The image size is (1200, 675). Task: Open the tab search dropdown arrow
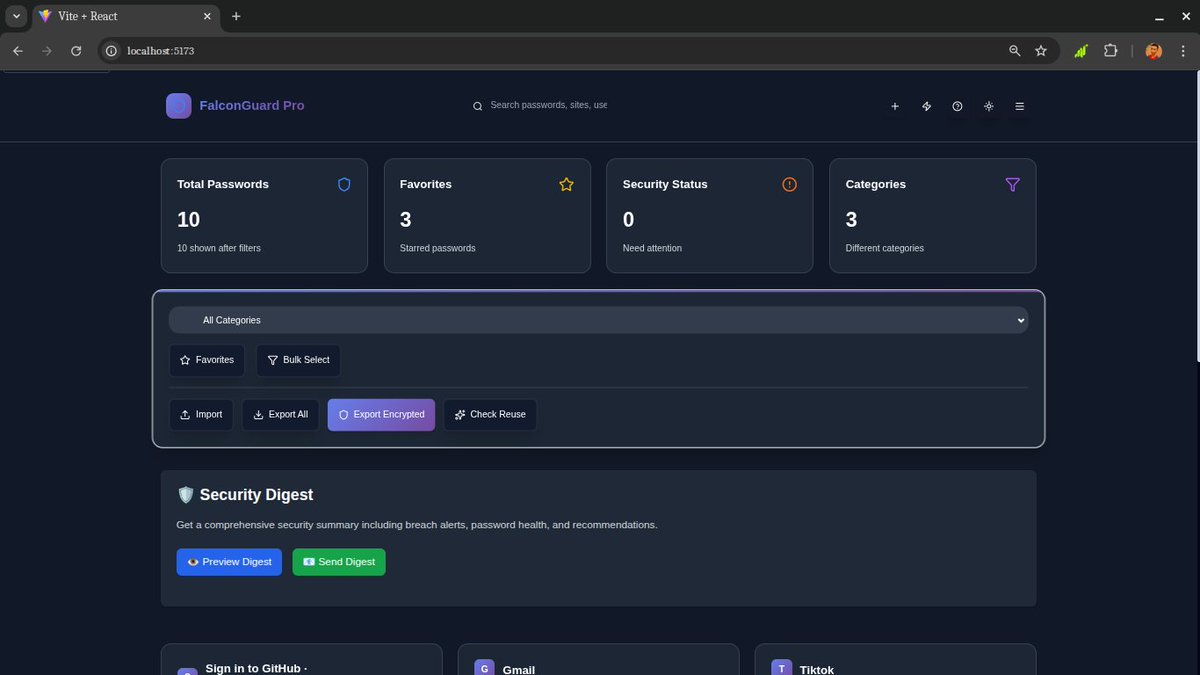tap(16, 17)
